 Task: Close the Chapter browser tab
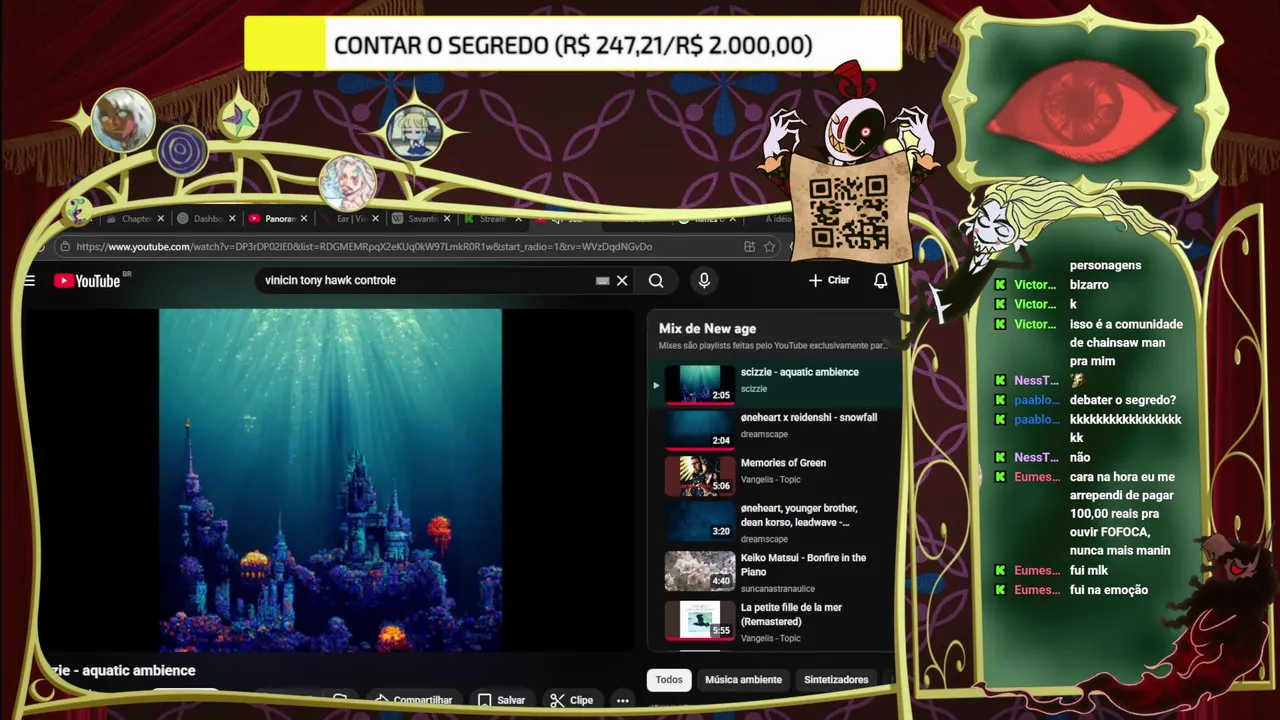[160, 219]
